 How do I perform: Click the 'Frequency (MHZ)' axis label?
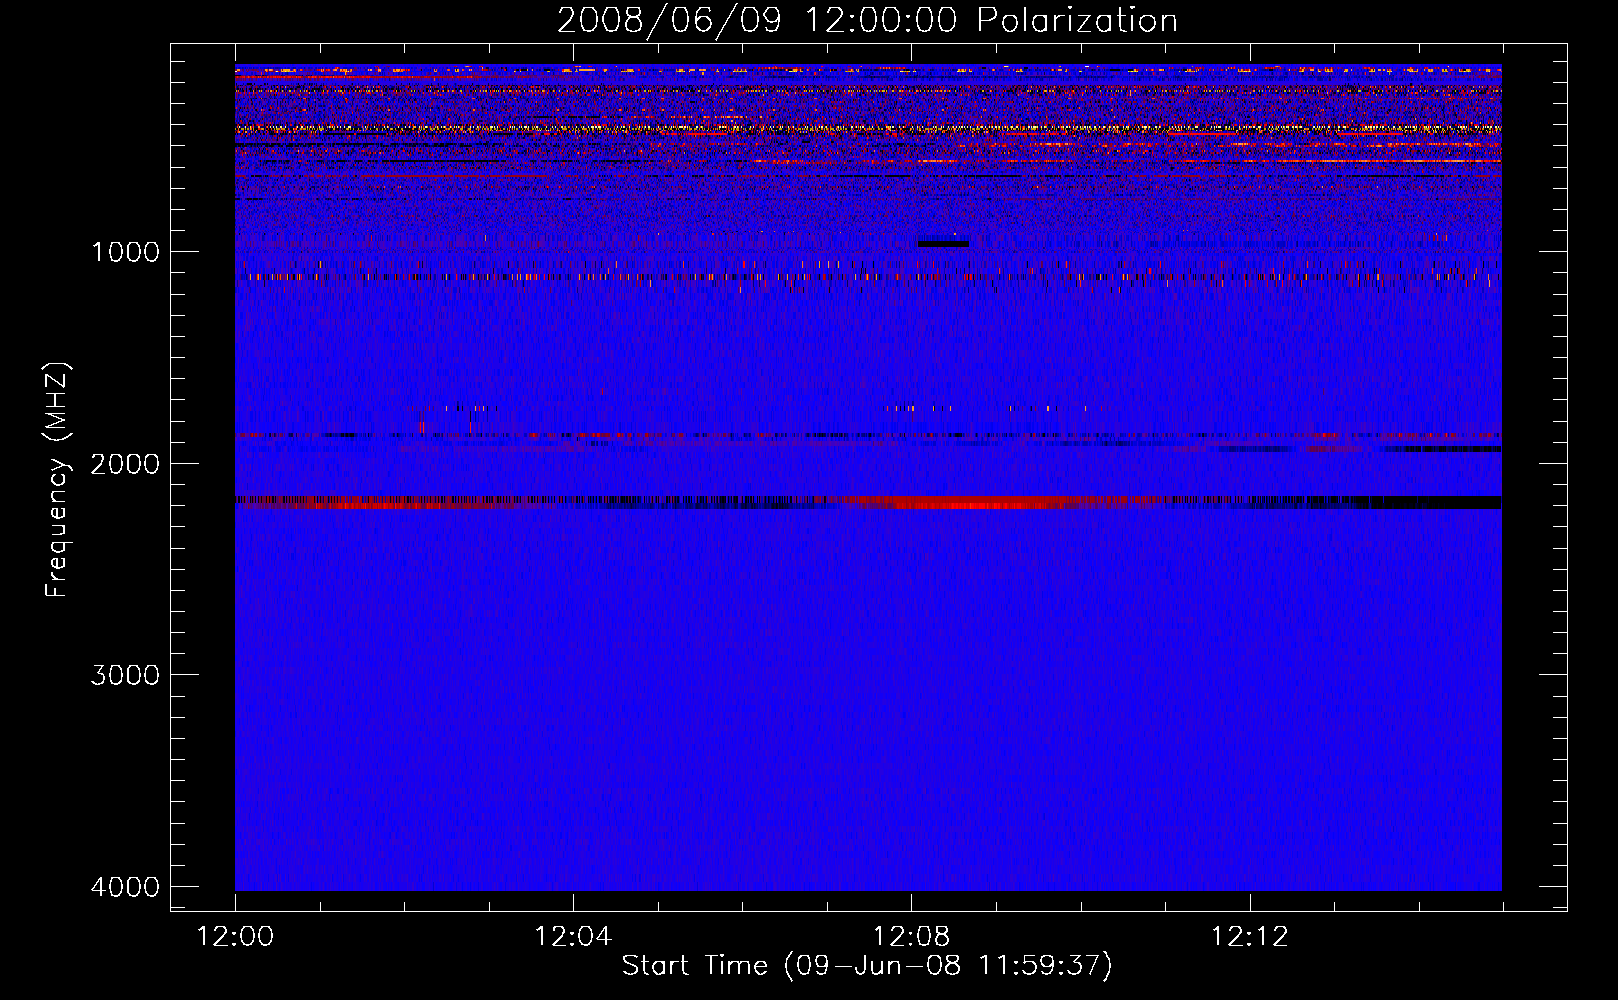tap(56, 480)
